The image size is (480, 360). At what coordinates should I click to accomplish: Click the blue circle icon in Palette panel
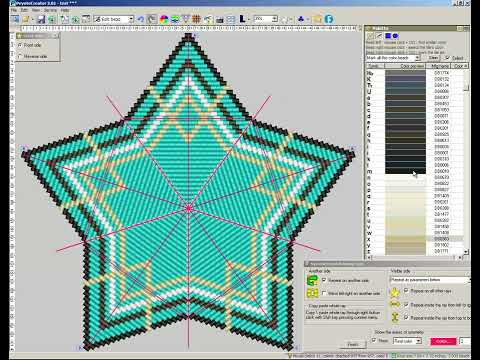[x=395, y=36]
